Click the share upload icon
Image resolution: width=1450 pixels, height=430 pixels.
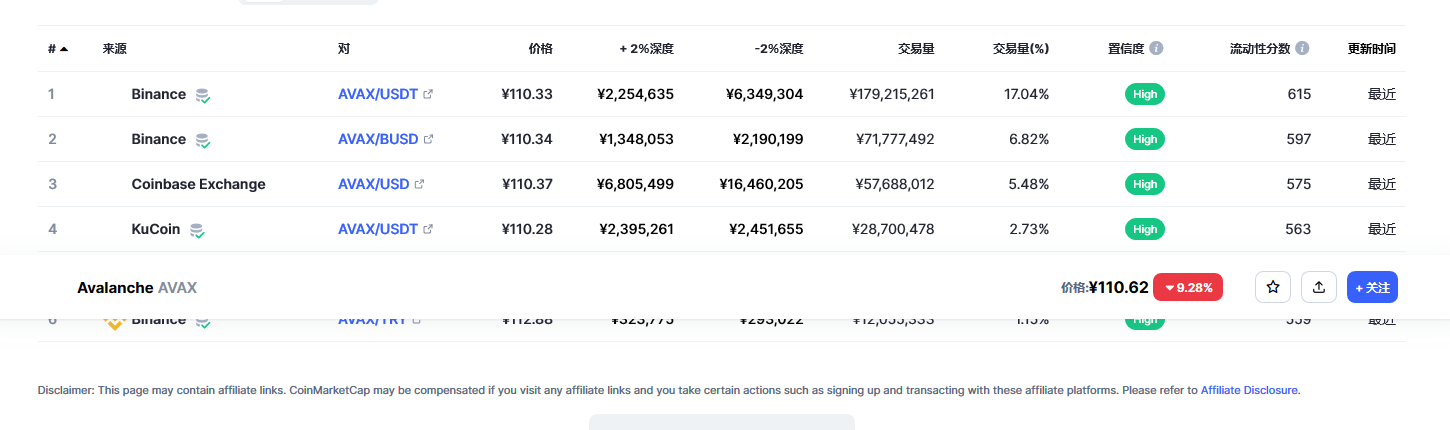(x=1319, y=287)
